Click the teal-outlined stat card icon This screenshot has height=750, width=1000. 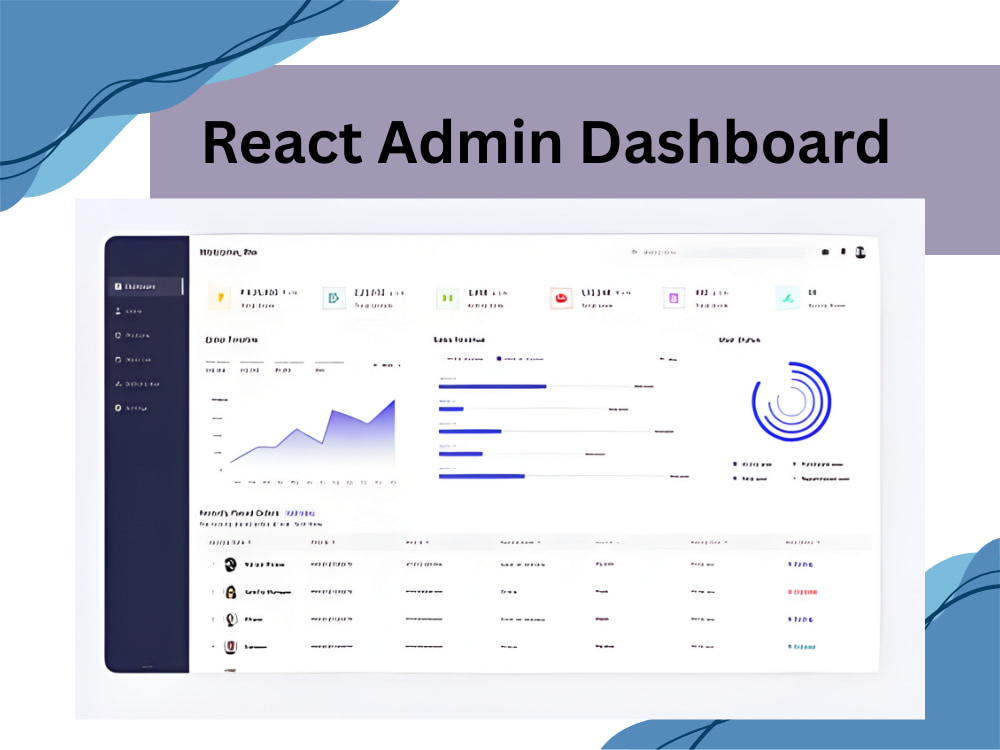pyautogui.click(x=334, y=298)
